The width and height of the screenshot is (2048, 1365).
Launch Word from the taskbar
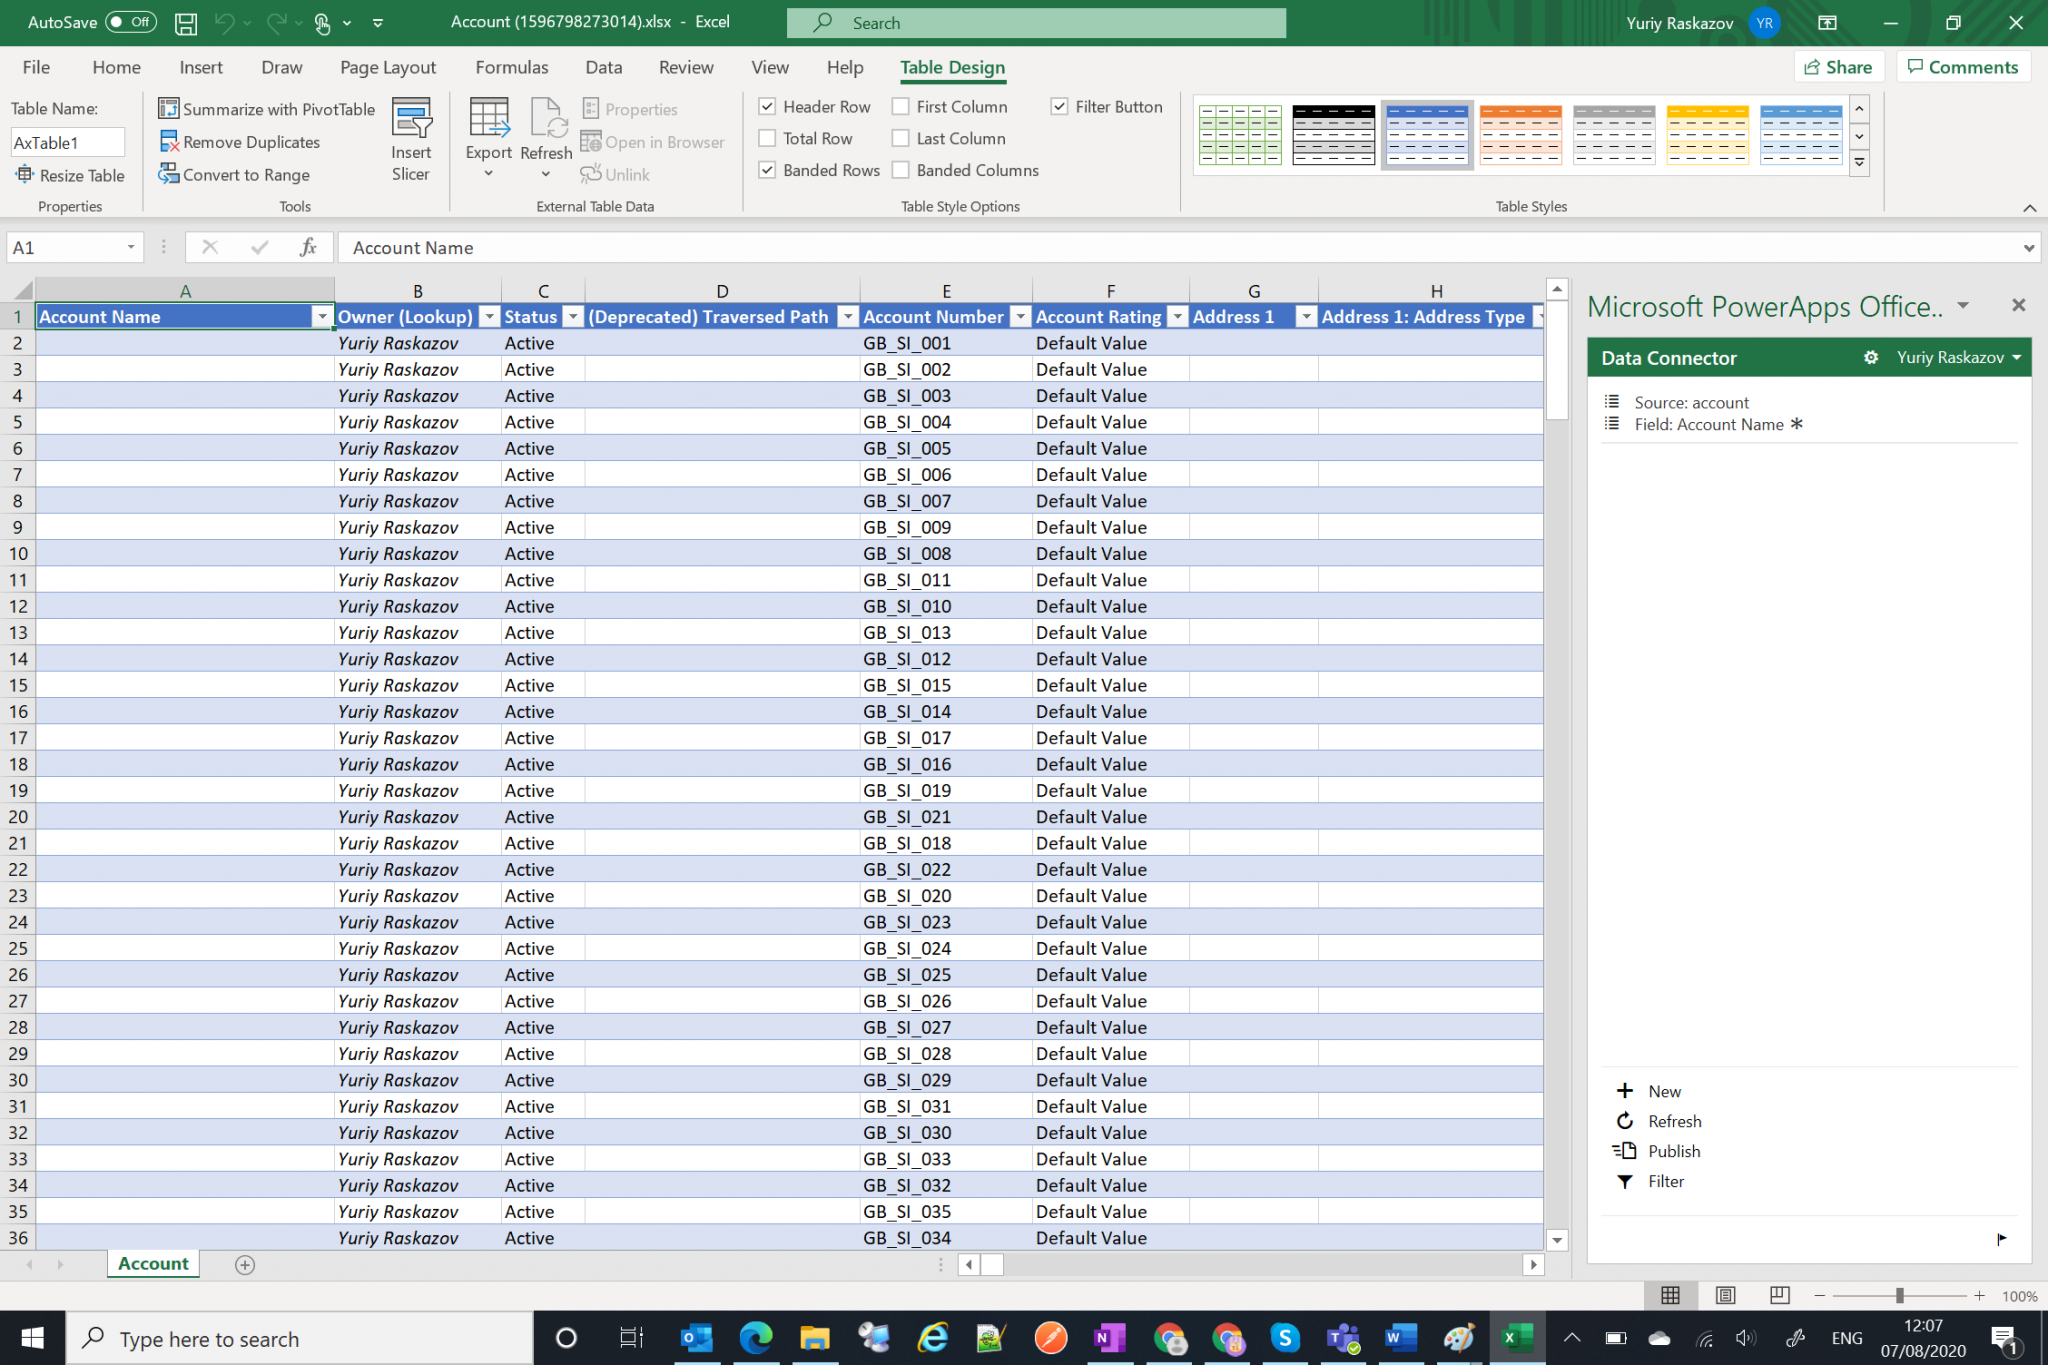[1400, 1338]
